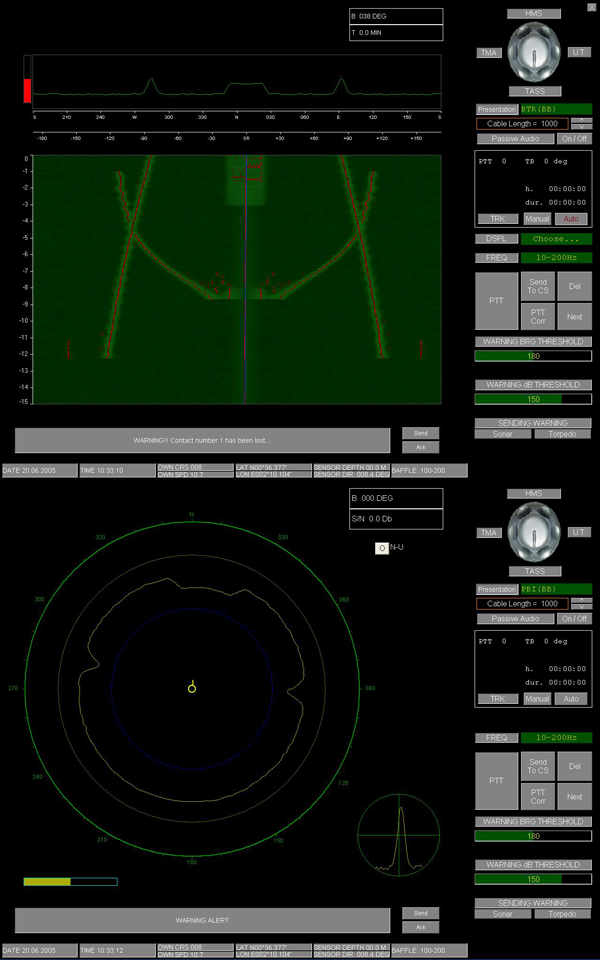The height and width of the screenshot is (960, 600).
Task: Increase cable length with up arrow in BTR panel
Action: [579, 120]
